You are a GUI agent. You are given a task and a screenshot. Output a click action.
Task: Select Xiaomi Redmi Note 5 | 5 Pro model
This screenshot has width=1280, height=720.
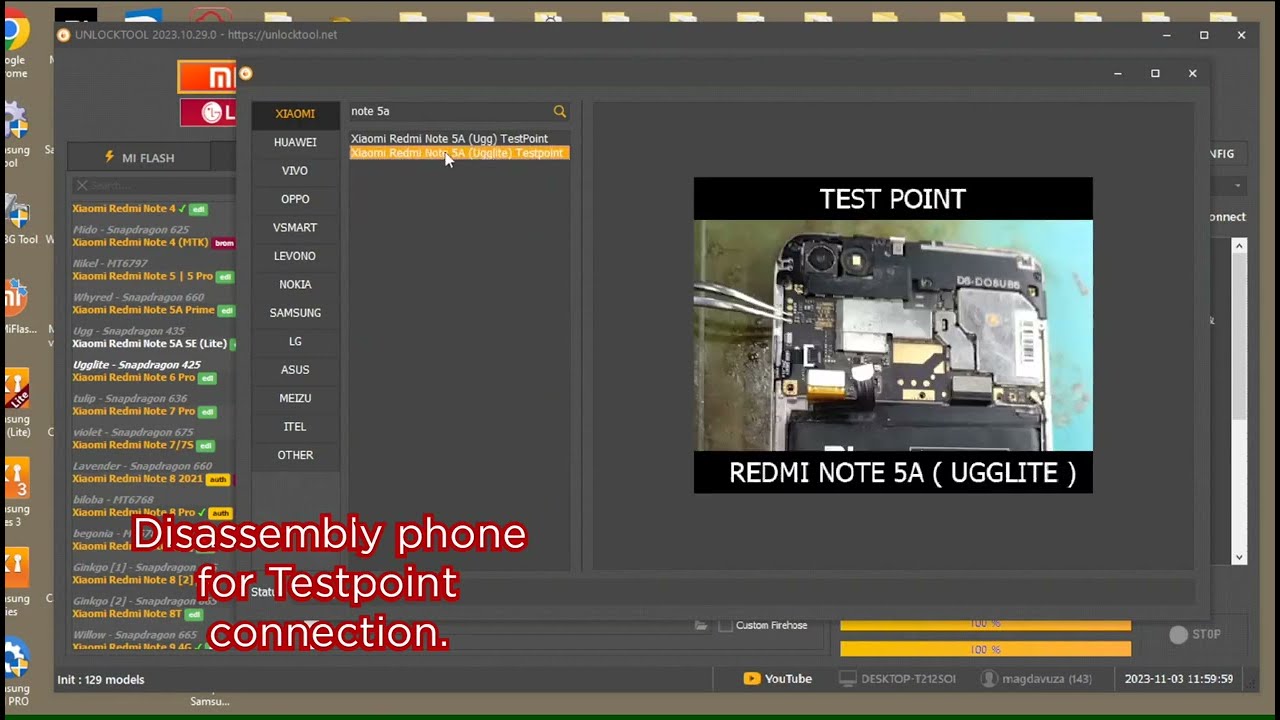[142, 276]
